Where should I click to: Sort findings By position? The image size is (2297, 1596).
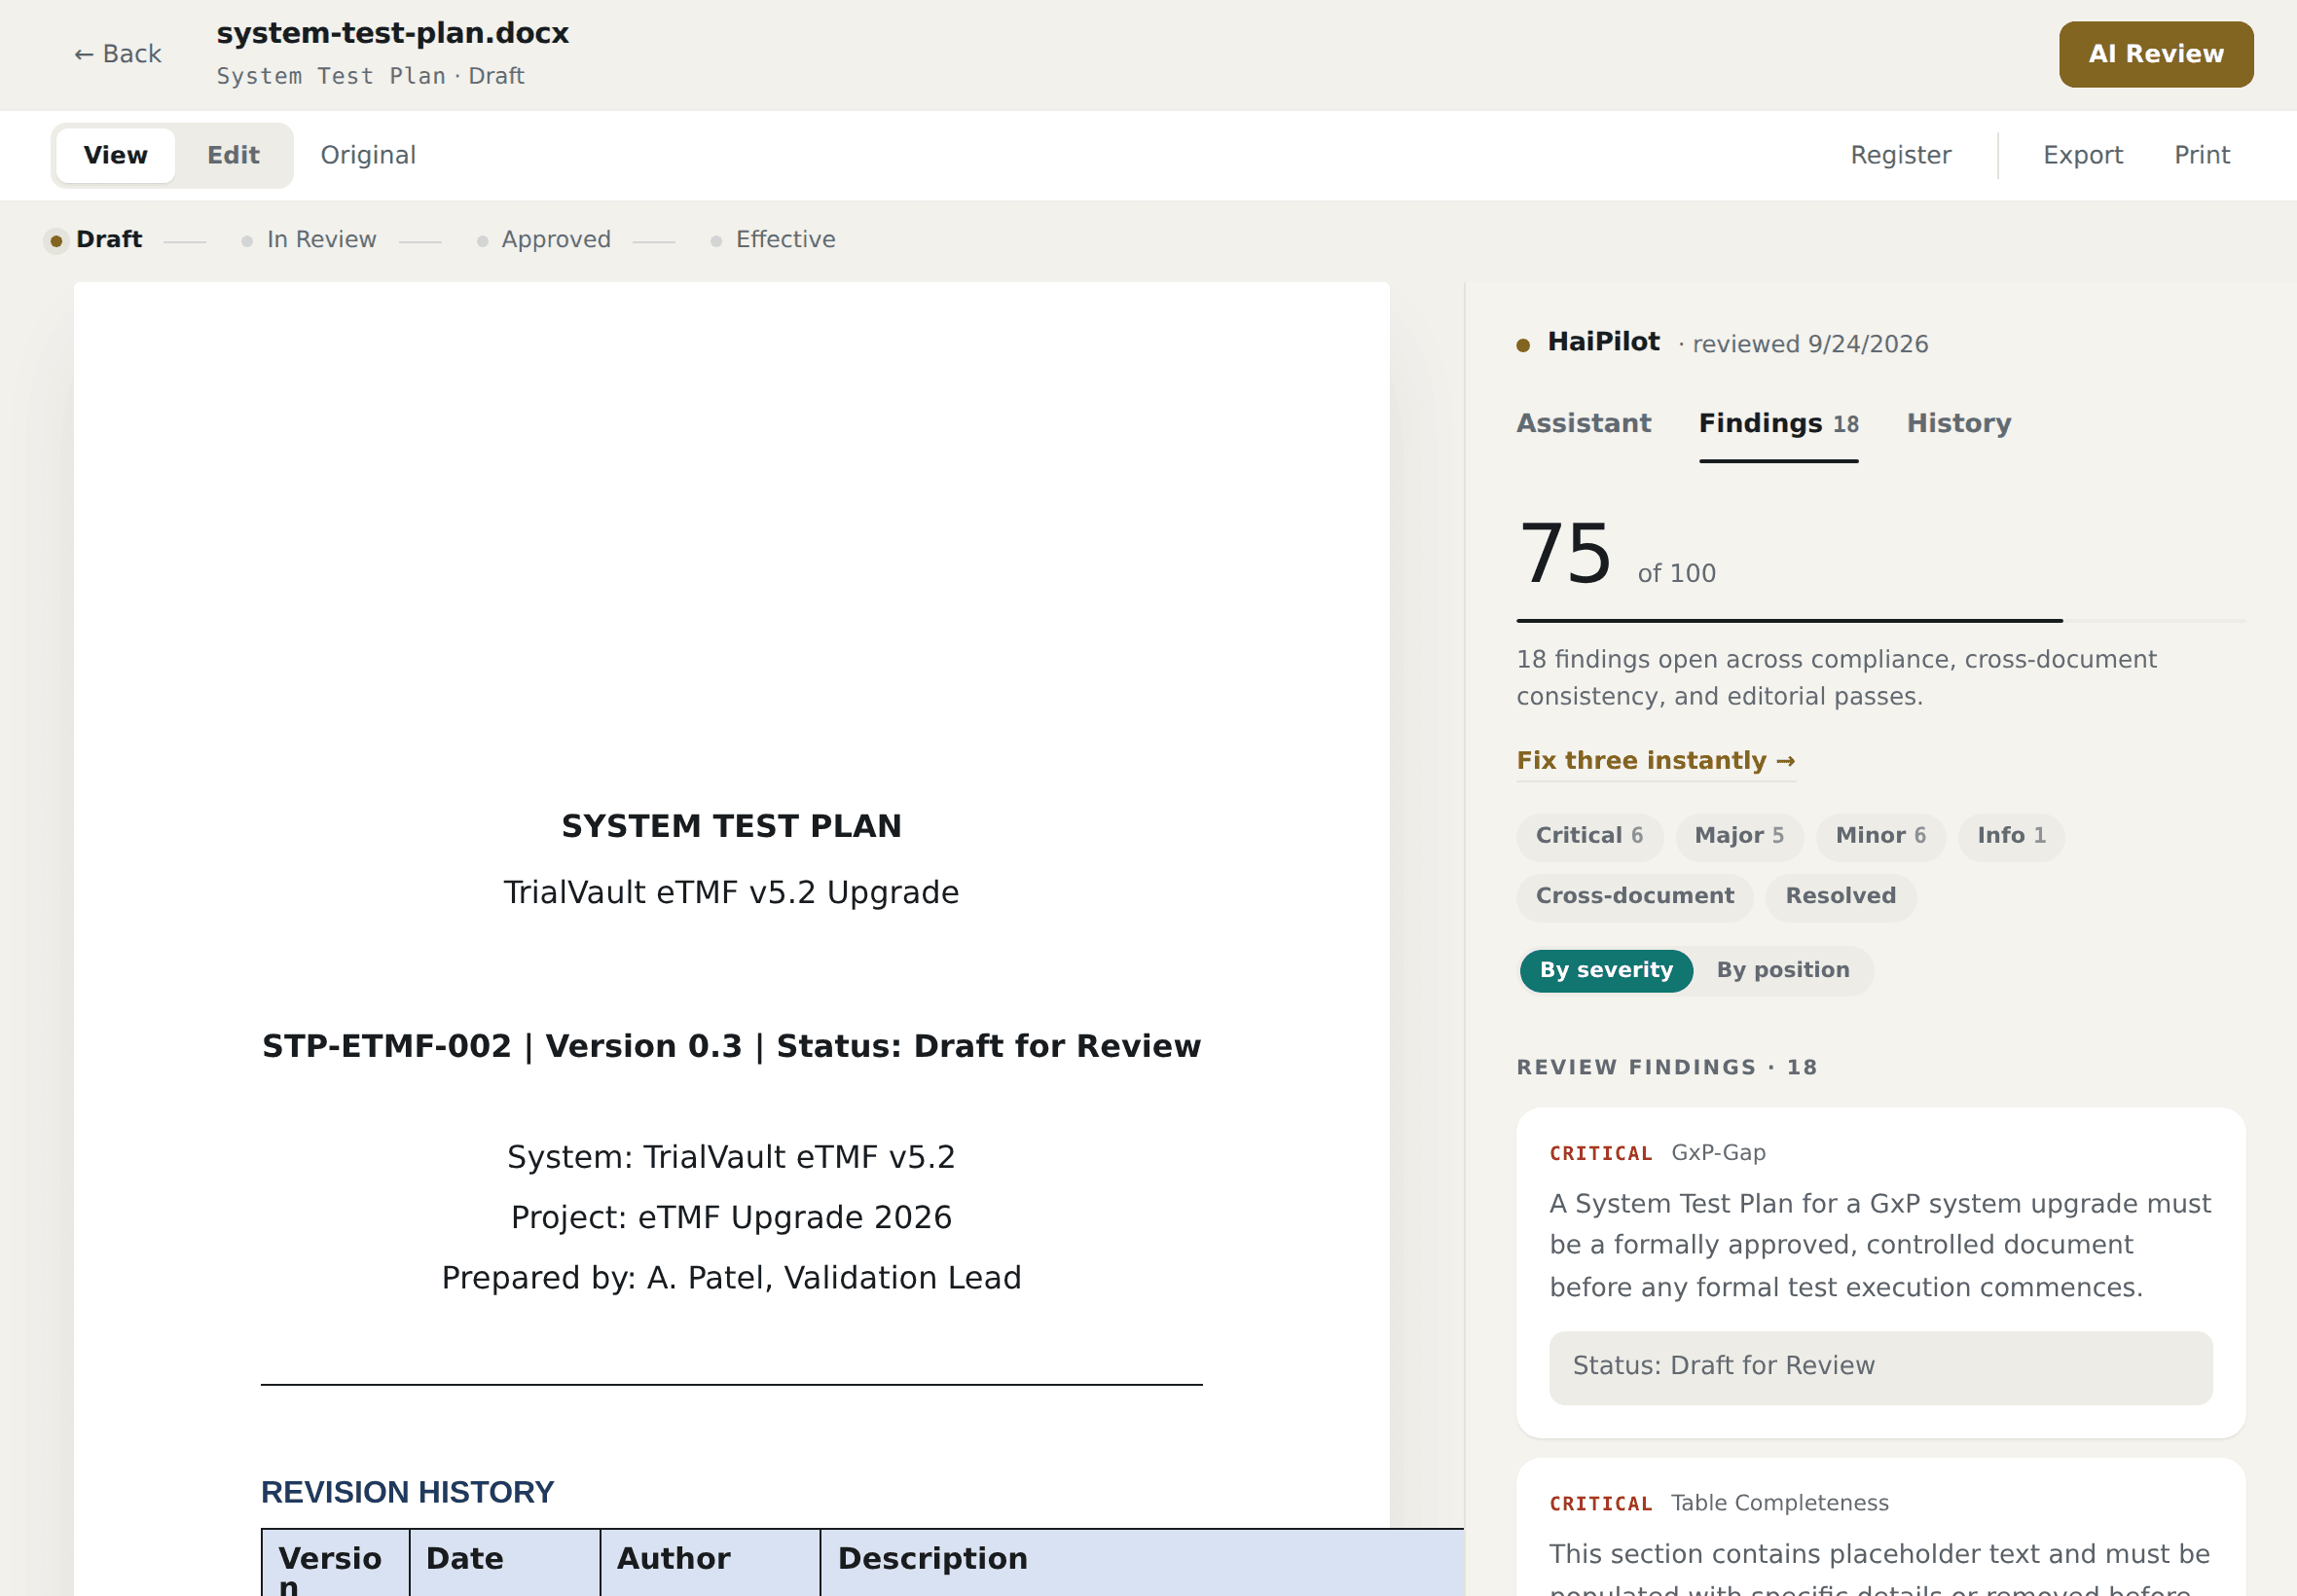[x=1783, y=971]
